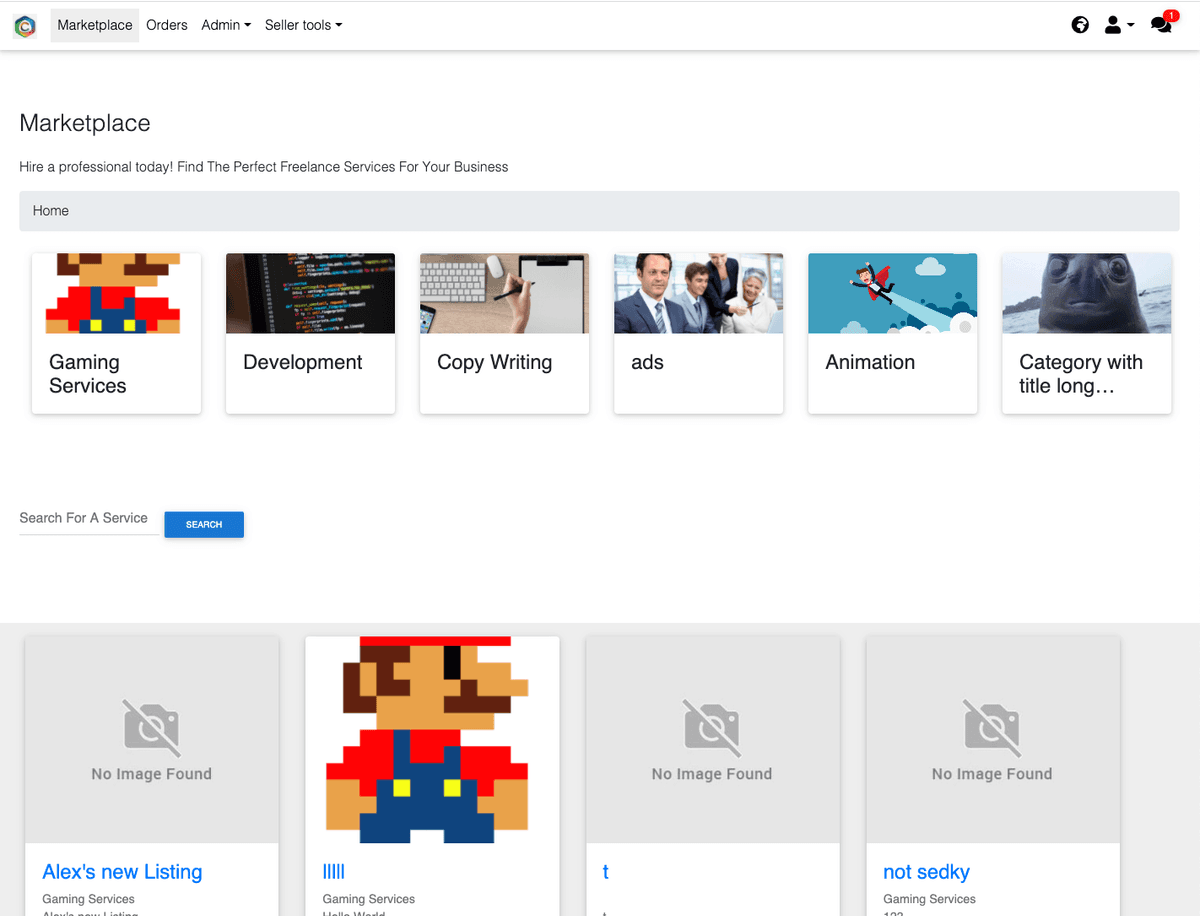Open the 'lllll' listing link
This screenshot has height=916, width=1200.
point(333,872)
